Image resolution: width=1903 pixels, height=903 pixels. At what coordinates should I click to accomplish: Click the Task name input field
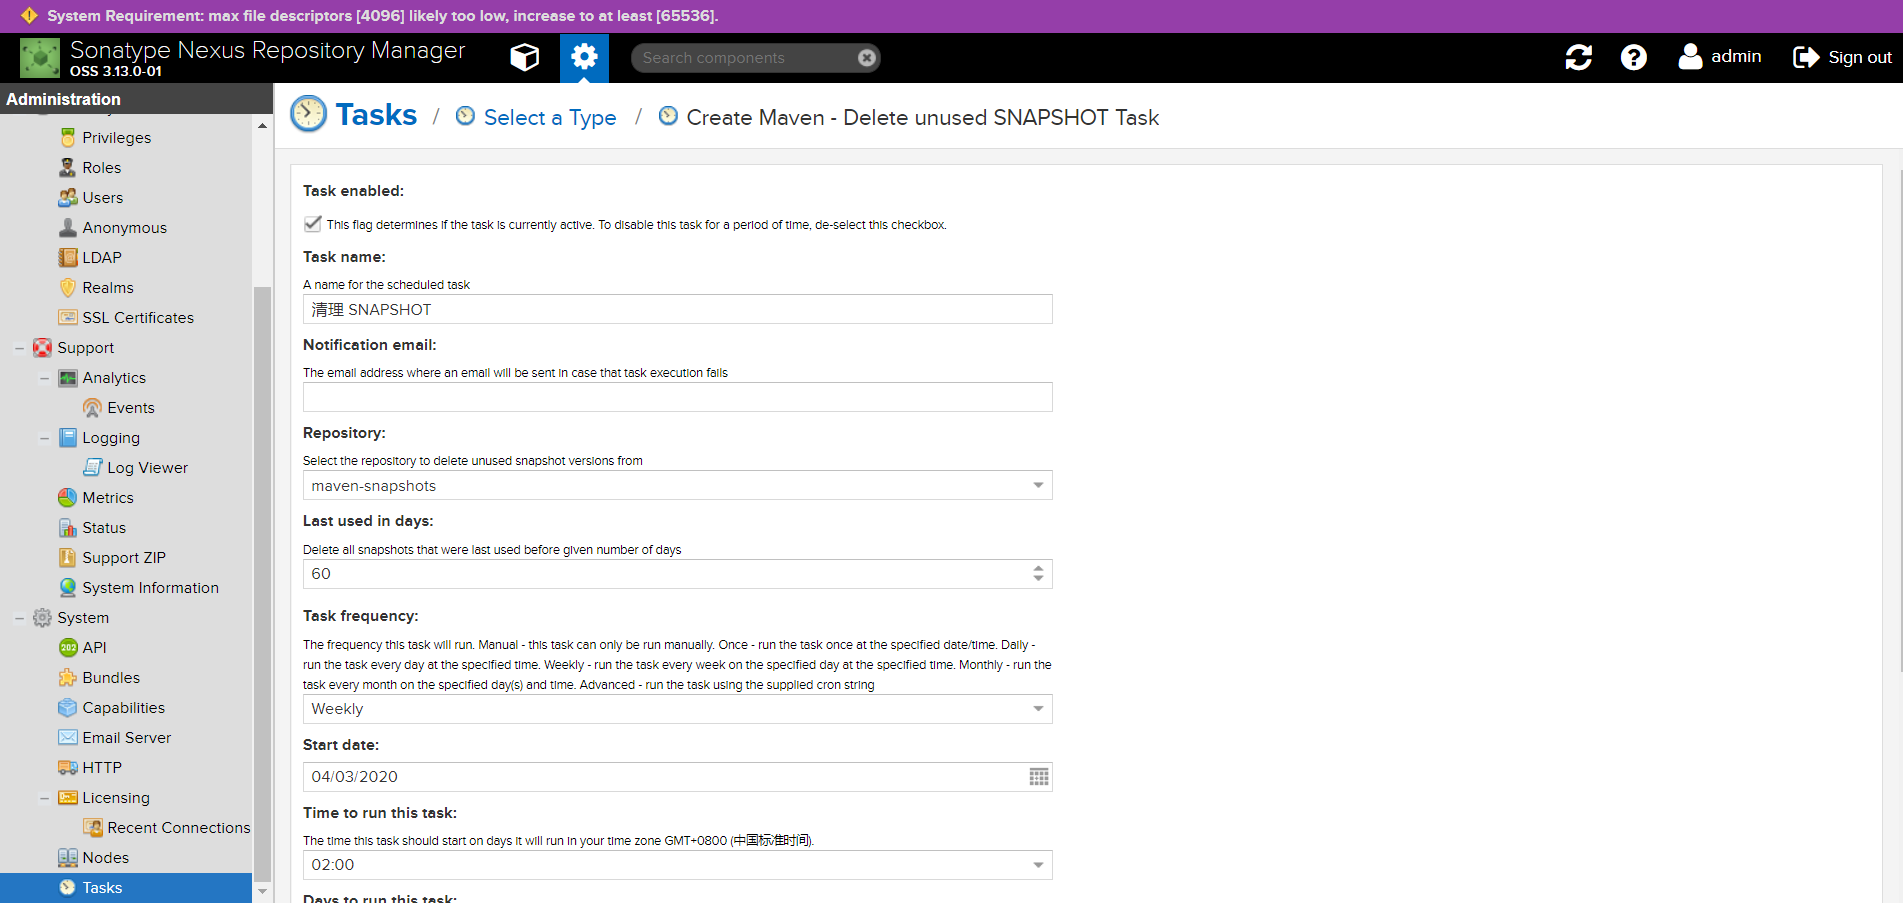677,309
